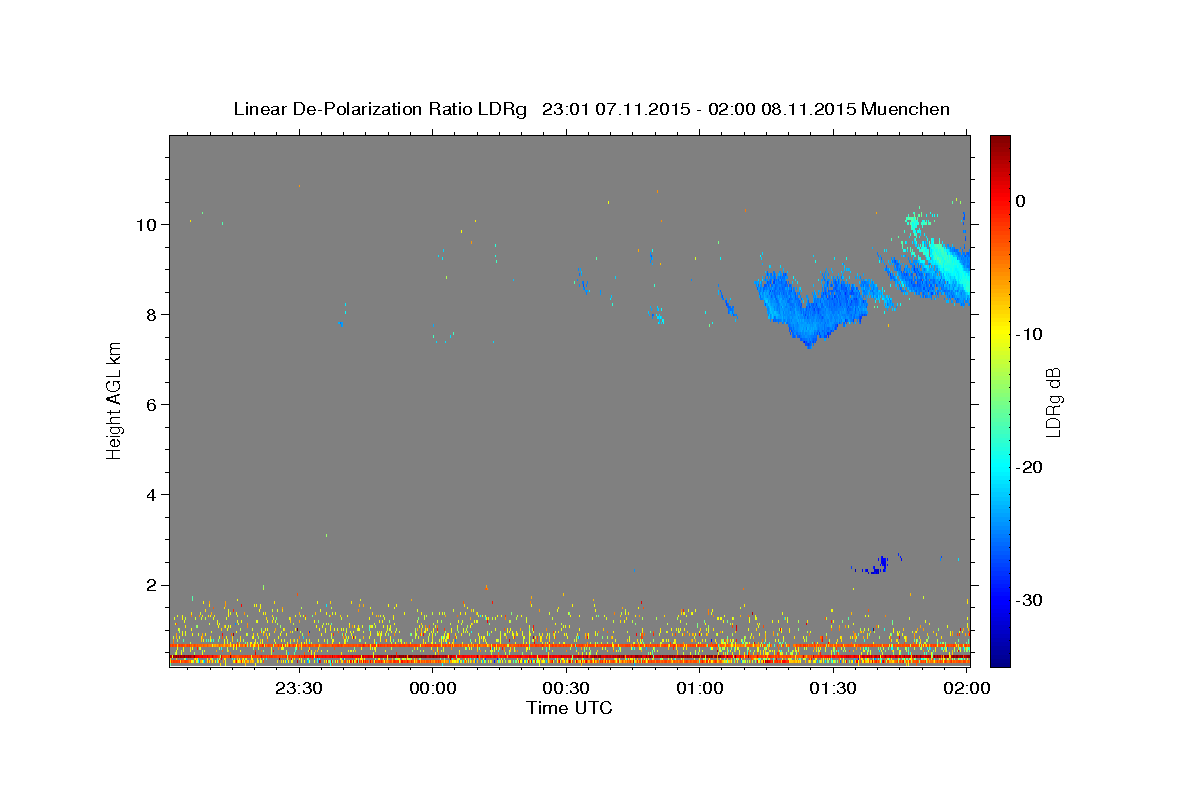Click the colorbar tick label '-10'

coord(1030,334)
